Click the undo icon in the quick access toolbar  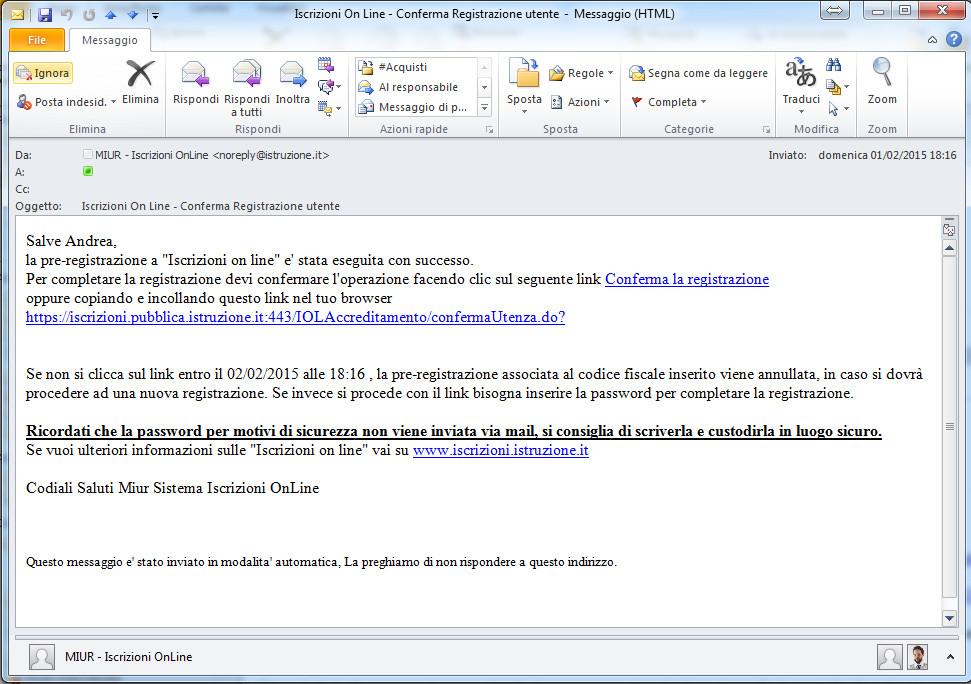pyautogui.click(x=67, y=14)
